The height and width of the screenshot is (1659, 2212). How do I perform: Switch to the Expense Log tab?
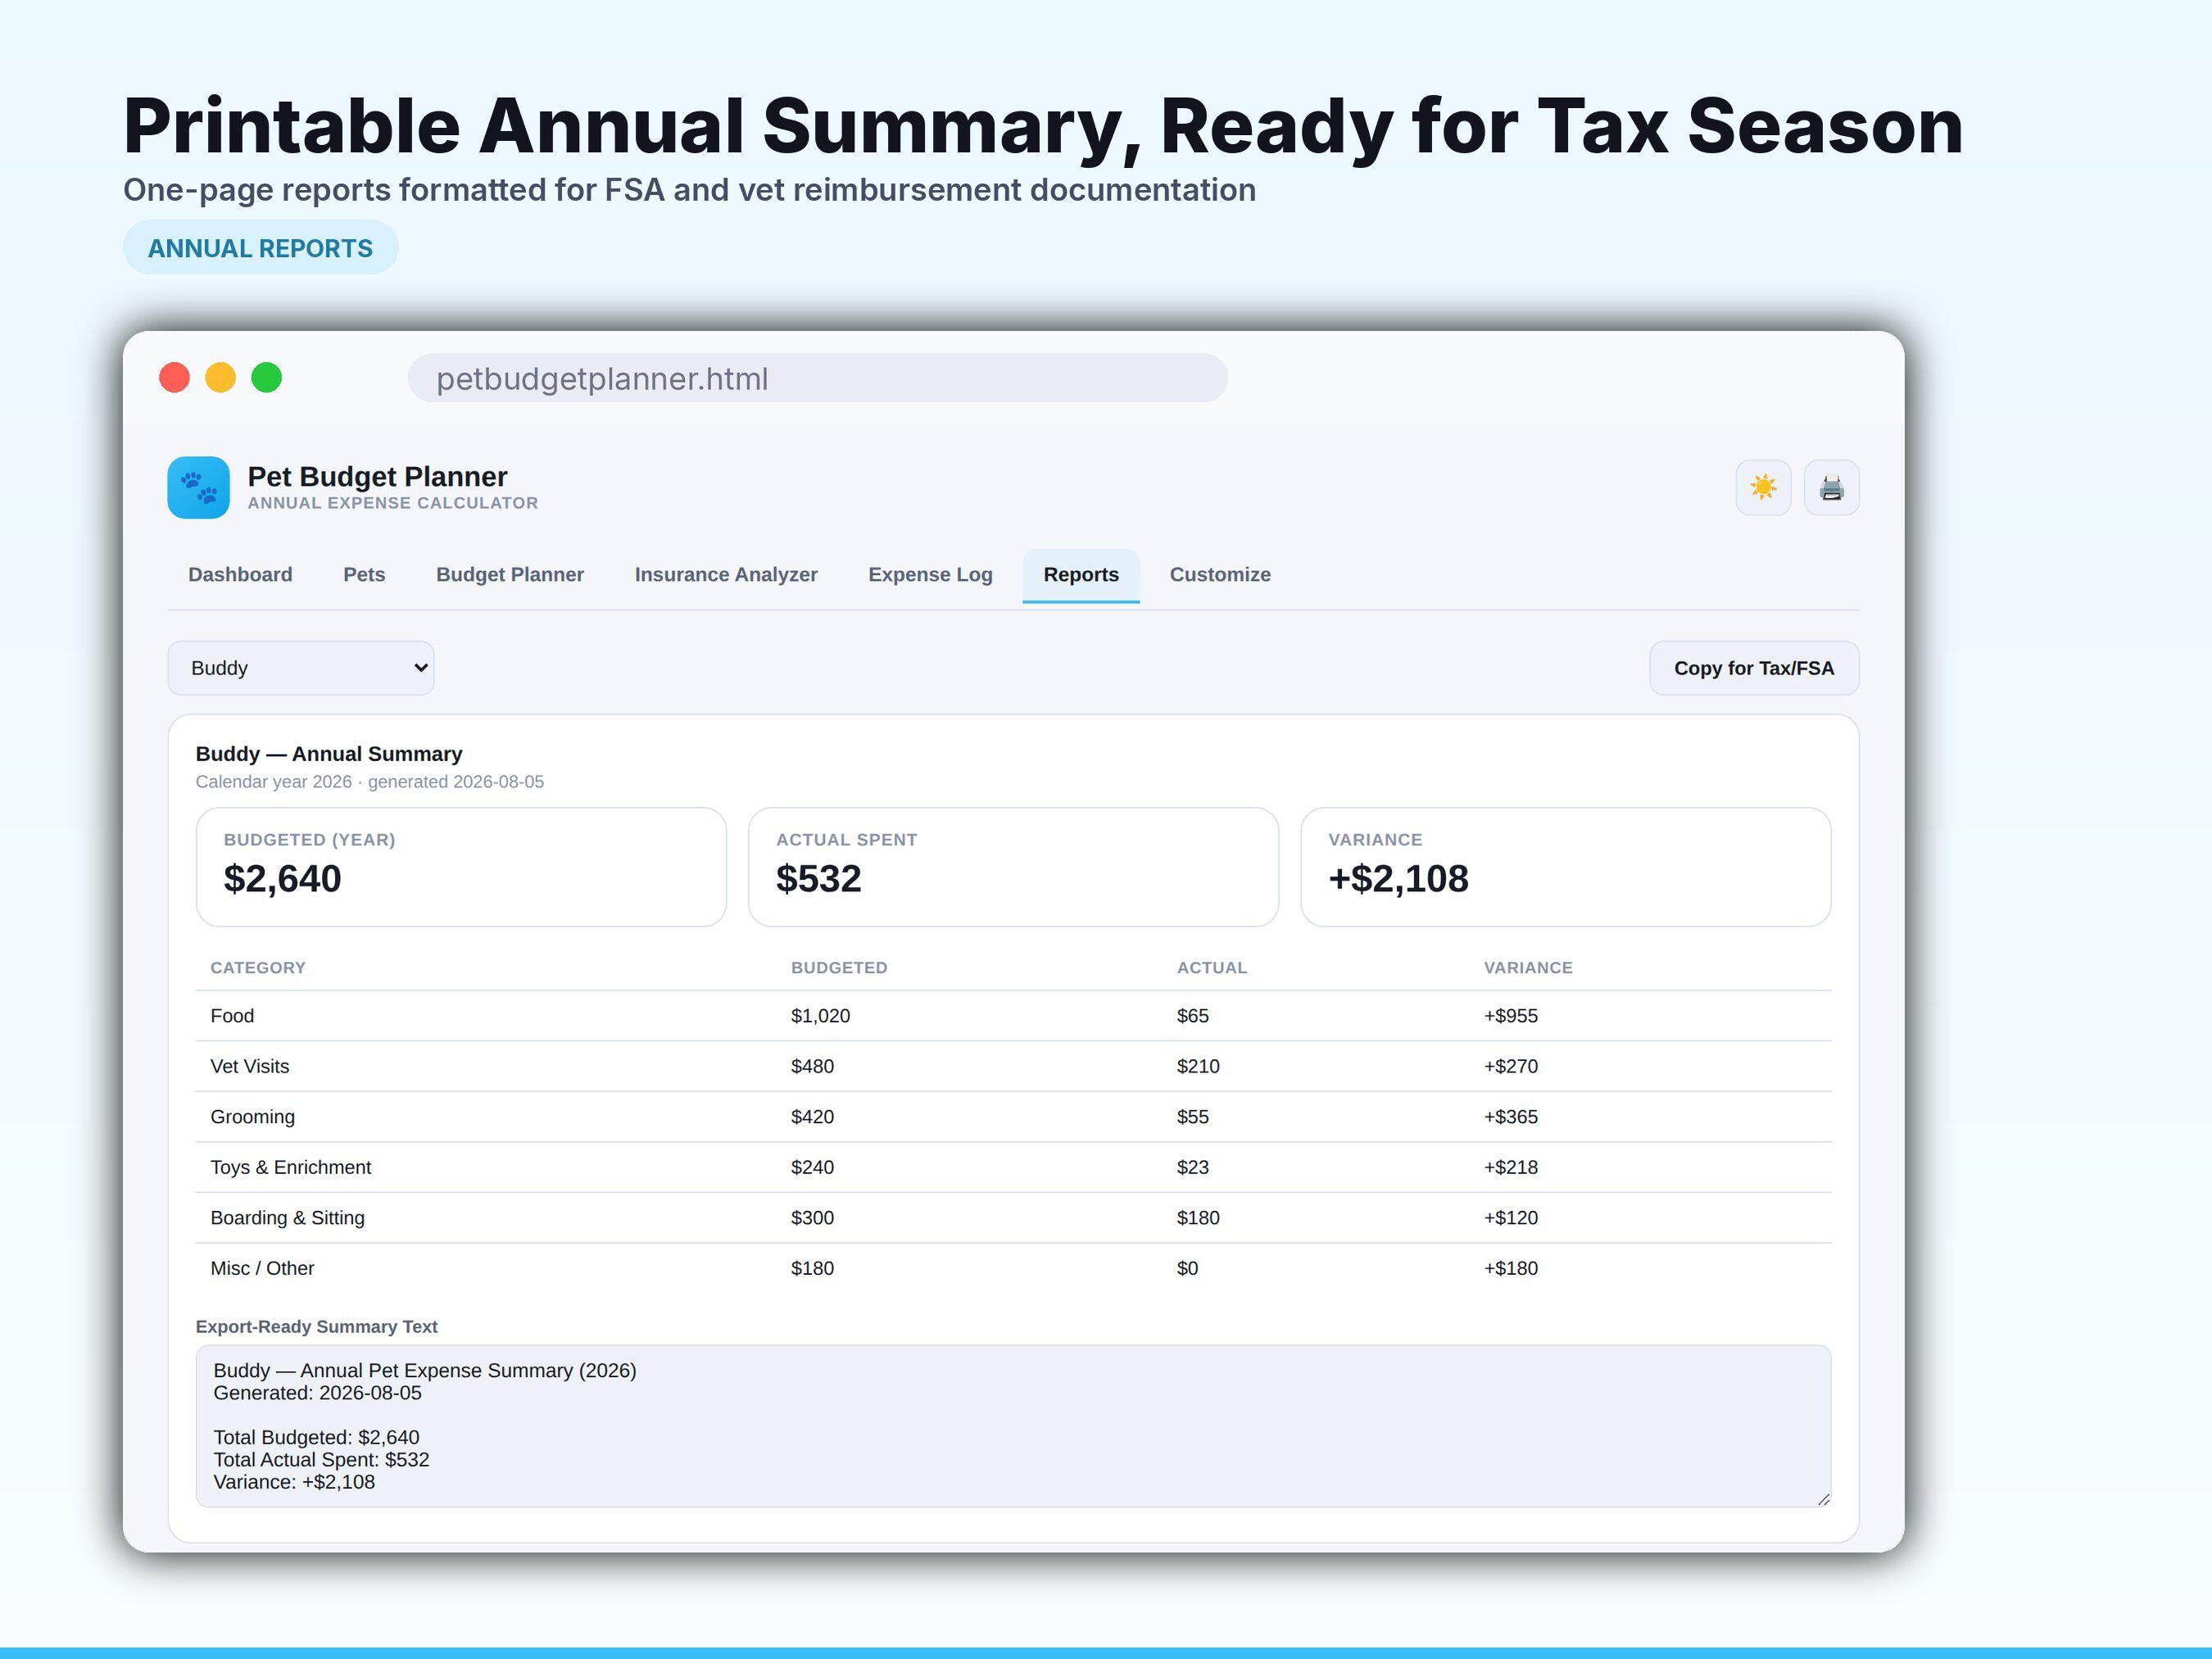pos(930,575)
